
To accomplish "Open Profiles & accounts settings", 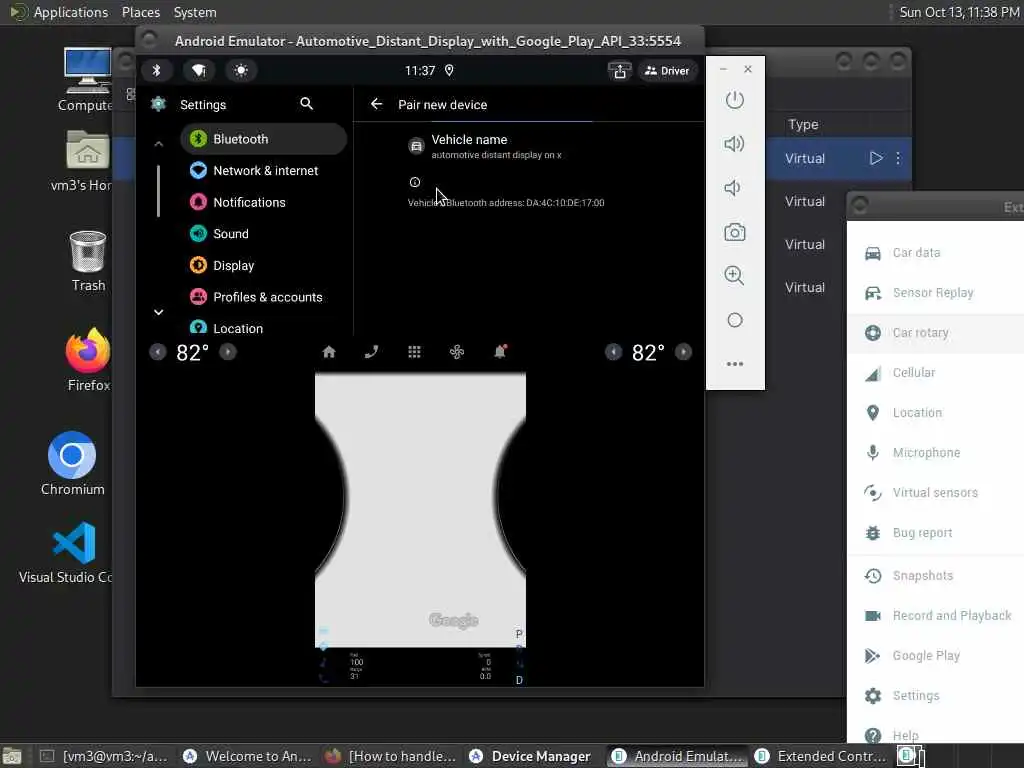I will point(263,297).
